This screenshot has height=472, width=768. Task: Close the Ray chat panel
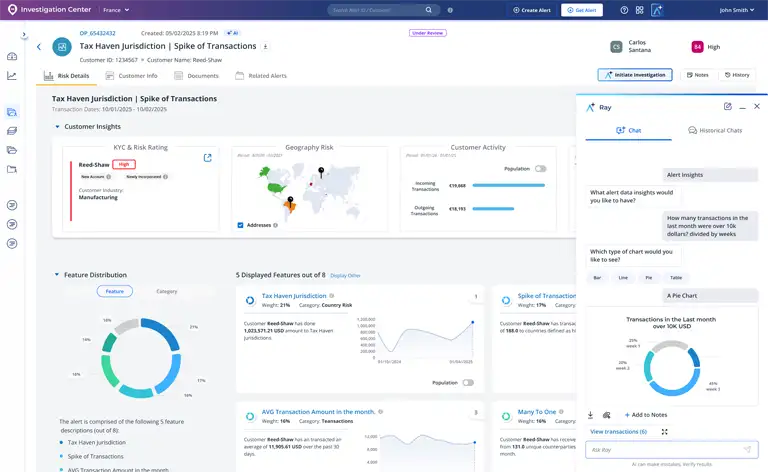757,106
